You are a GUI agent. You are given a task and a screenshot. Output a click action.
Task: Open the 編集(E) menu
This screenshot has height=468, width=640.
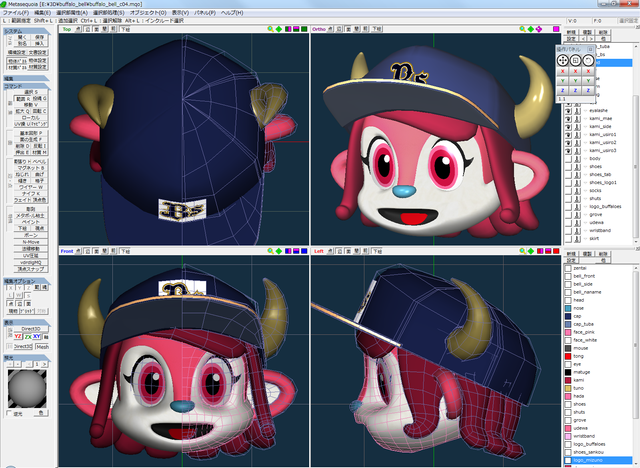(x=42, y=13)
